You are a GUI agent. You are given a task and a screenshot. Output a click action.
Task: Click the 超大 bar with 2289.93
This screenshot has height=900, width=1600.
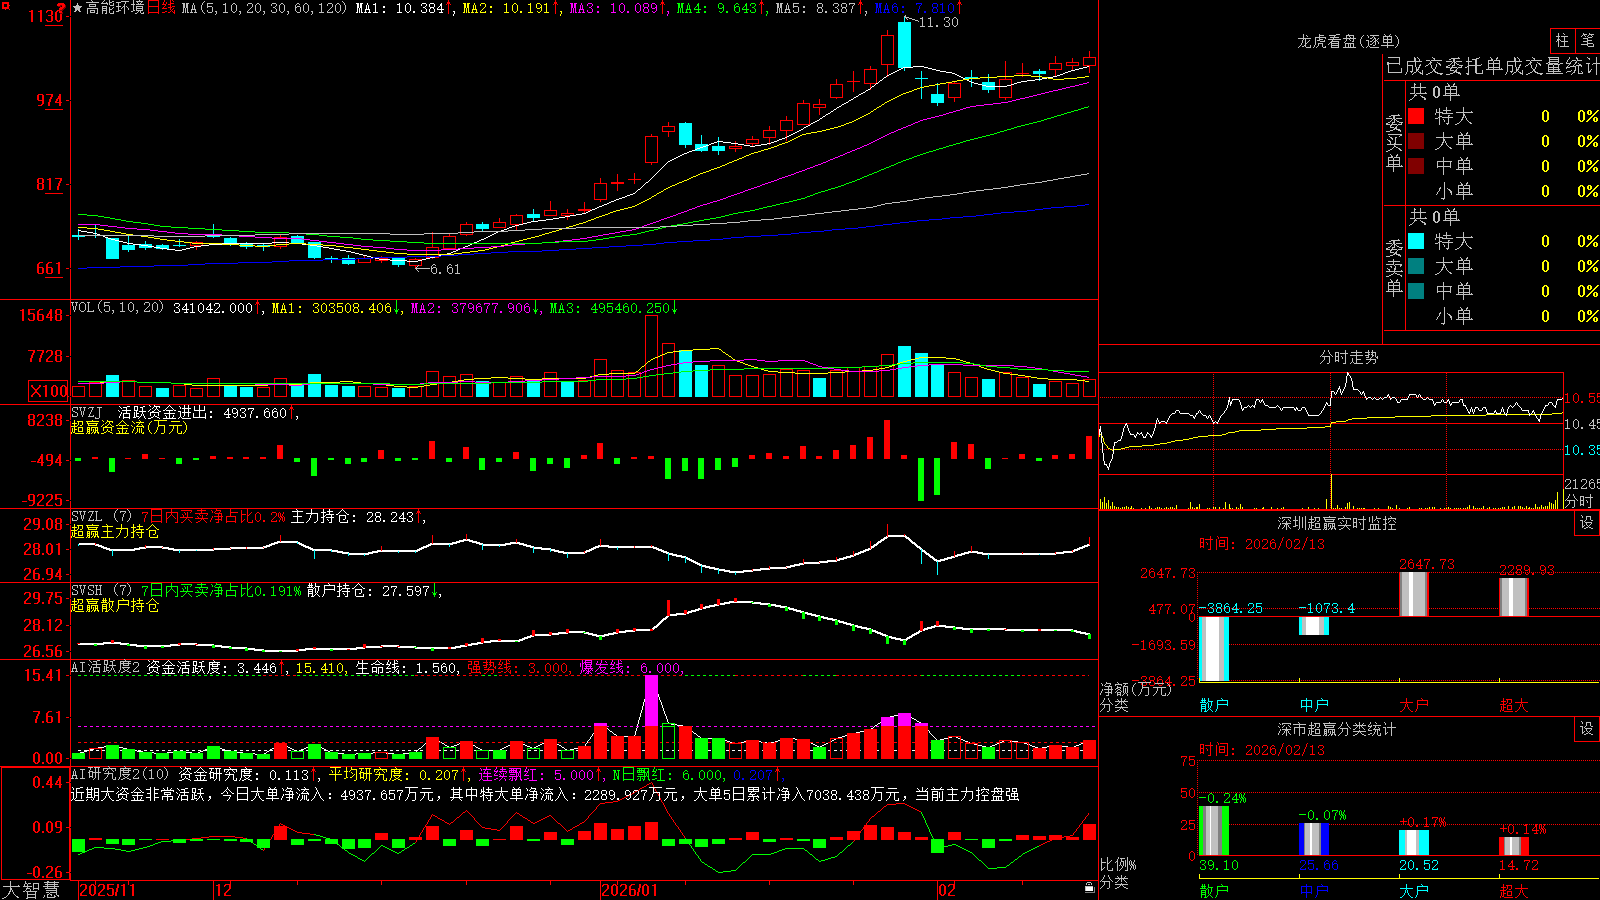point(1514,597)
